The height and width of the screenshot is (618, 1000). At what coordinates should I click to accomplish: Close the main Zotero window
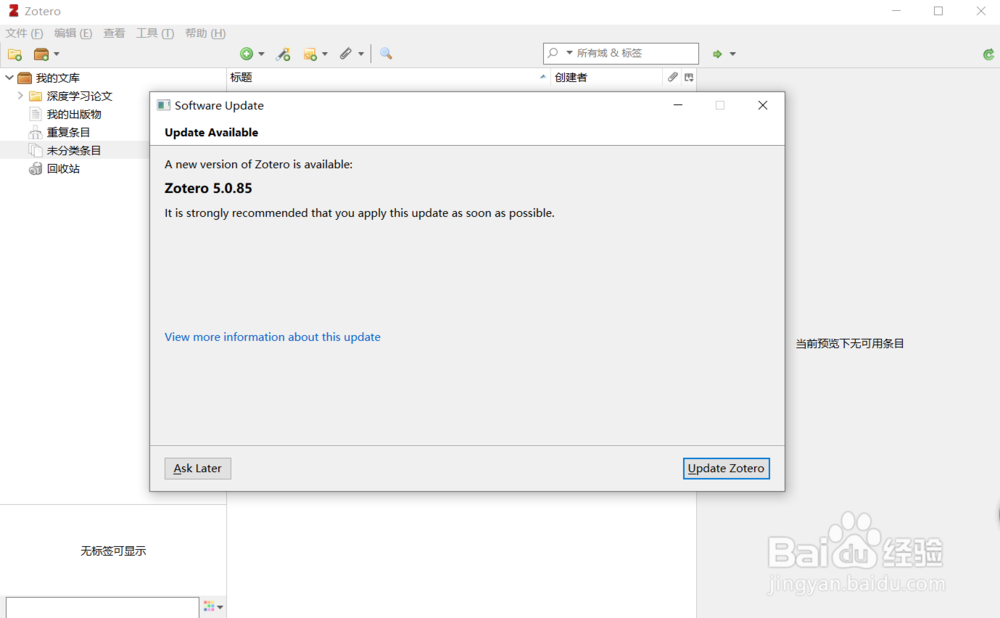981,11
